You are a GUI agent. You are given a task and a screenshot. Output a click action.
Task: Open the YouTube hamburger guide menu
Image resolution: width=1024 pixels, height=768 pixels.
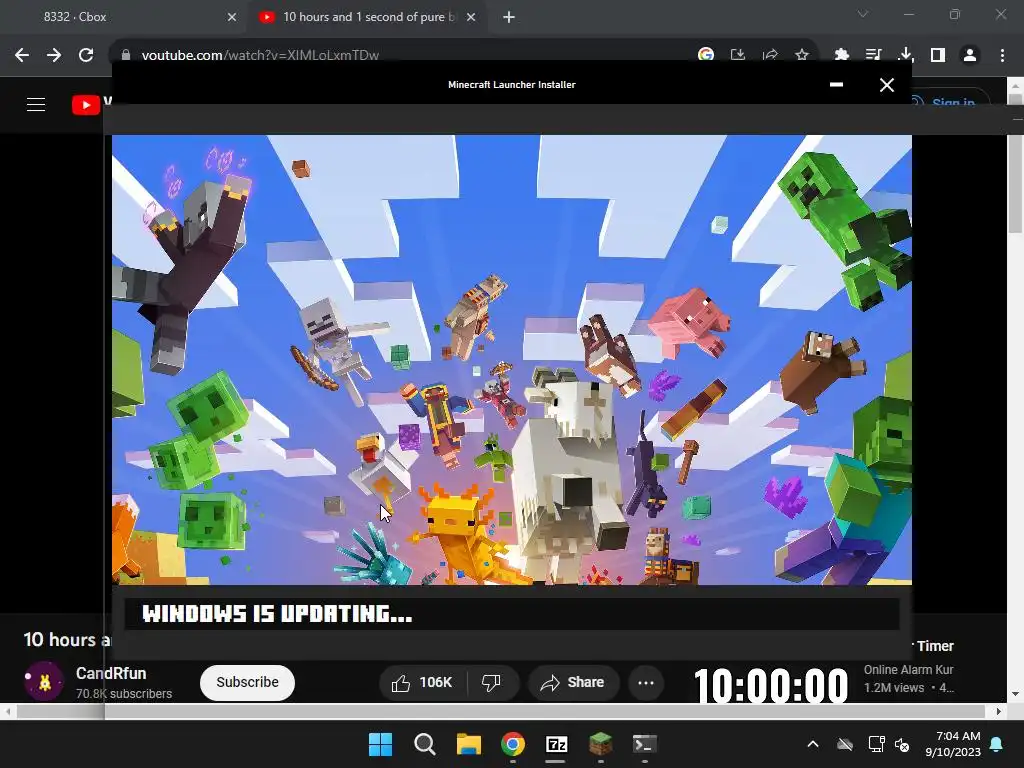click(36, 104)
